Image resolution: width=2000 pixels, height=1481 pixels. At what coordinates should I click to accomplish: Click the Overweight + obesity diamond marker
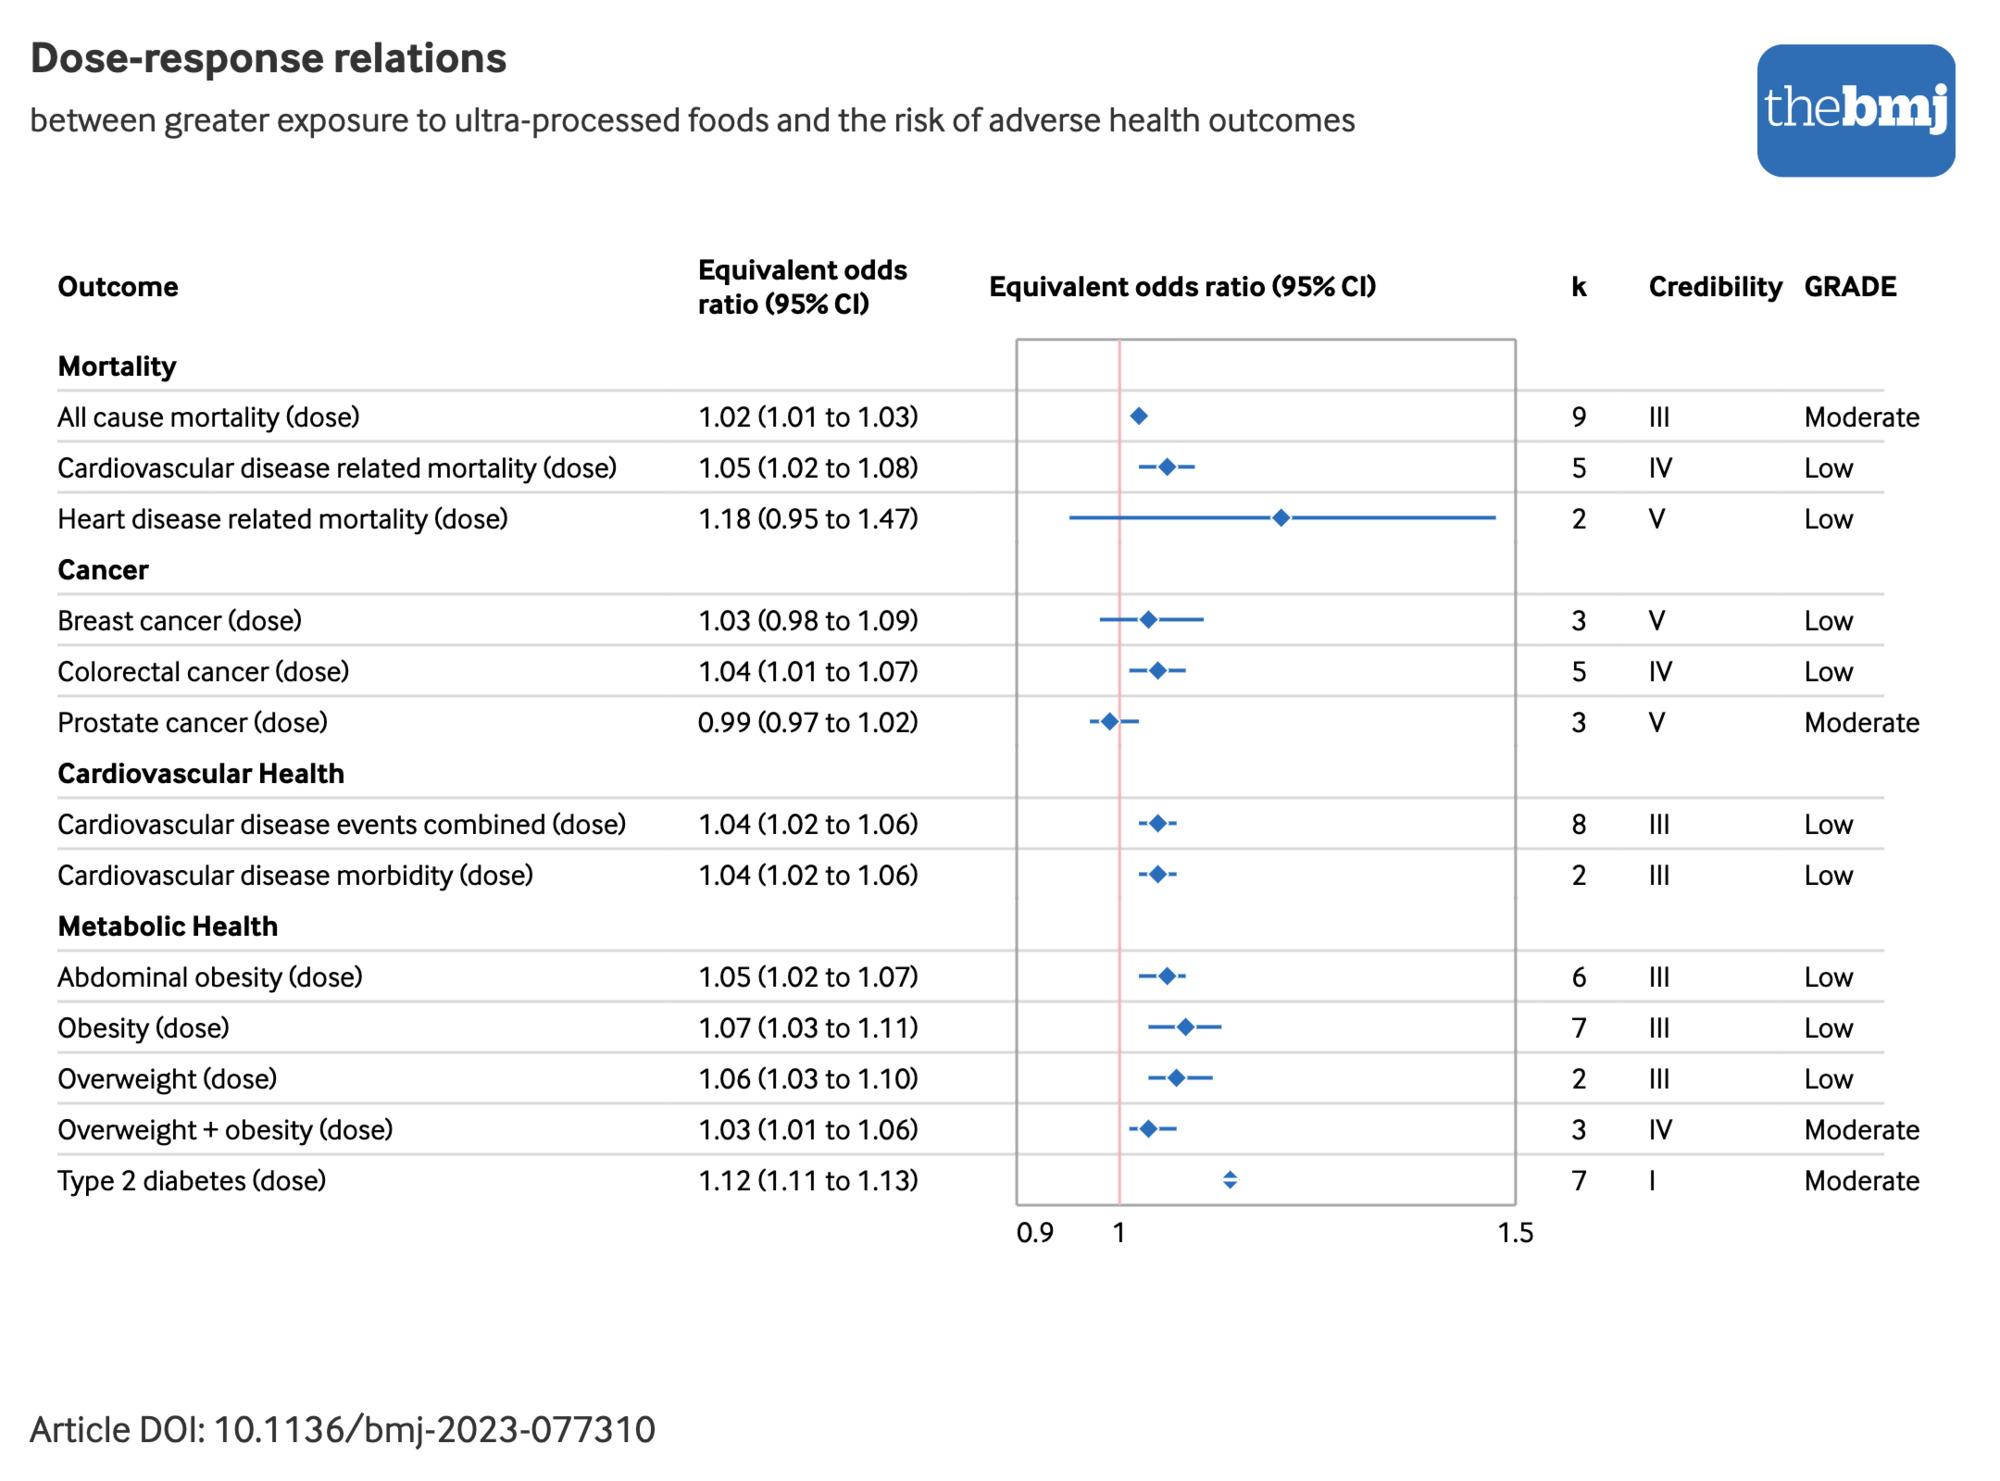(1148, 1129)
